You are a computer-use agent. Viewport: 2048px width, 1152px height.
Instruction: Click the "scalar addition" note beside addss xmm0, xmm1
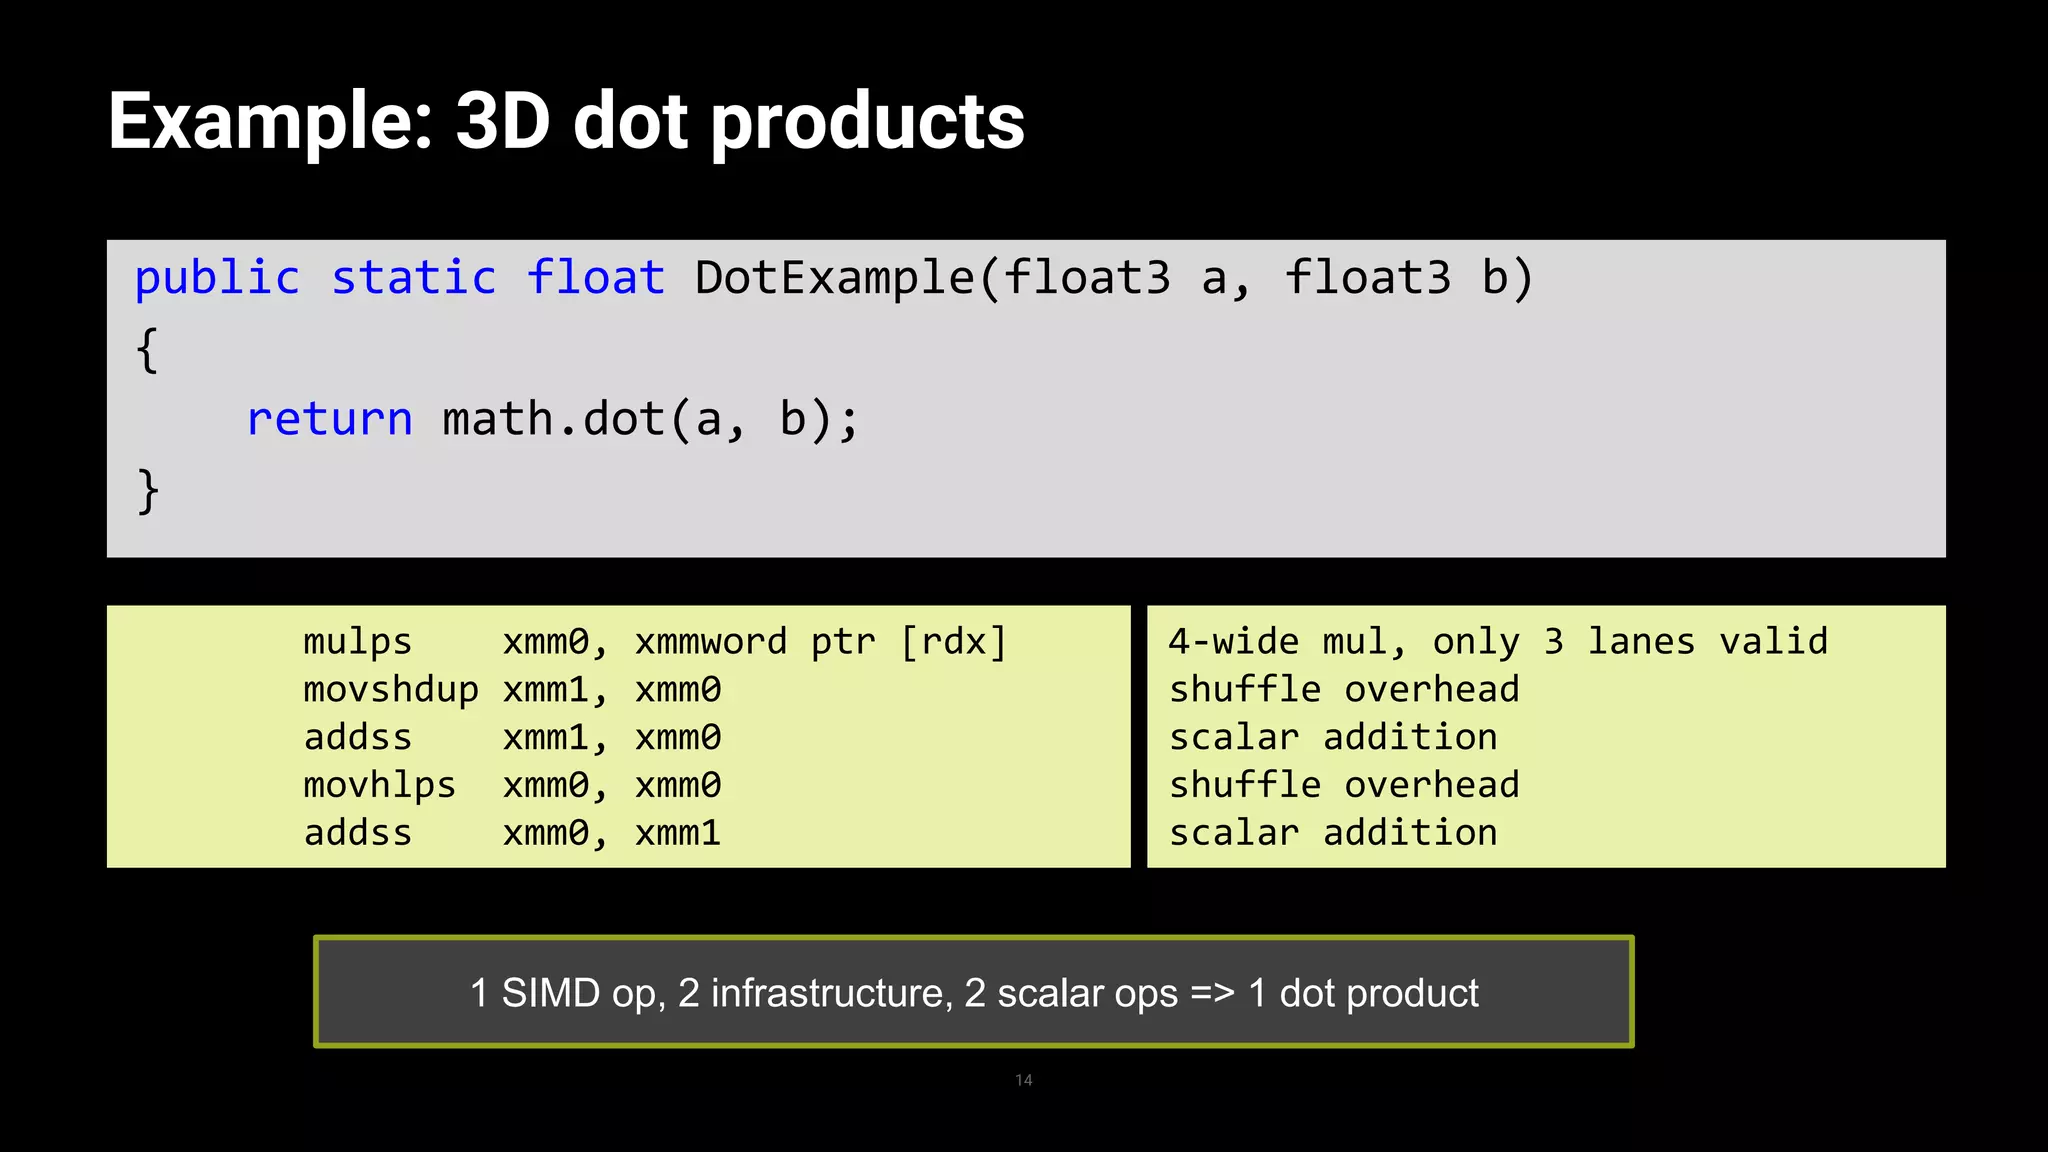(1333, 833)
